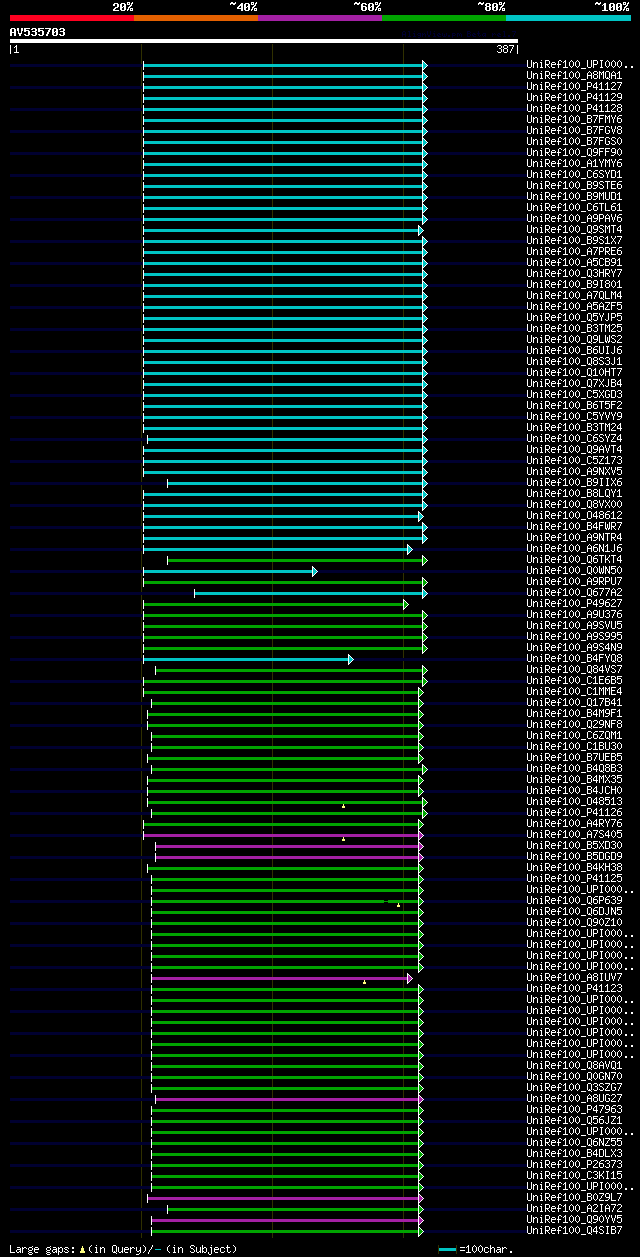The height and width of the screenshot is (1257, 640).
Task: Select the label UniRef100_A7QLM4
Action: (574, 296)
